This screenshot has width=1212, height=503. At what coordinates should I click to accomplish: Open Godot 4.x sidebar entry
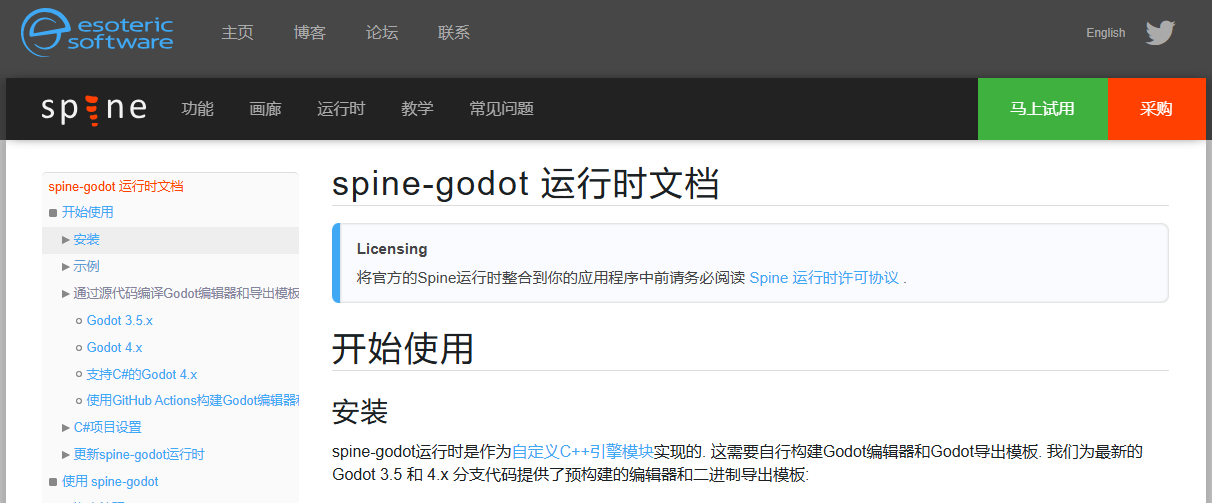pos(115,347)
